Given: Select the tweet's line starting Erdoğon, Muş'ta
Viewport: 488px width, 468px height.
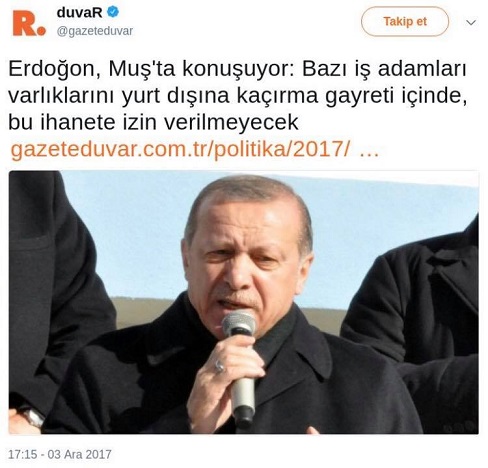Looking at the screenshot, I should click(x=237, y=69).
